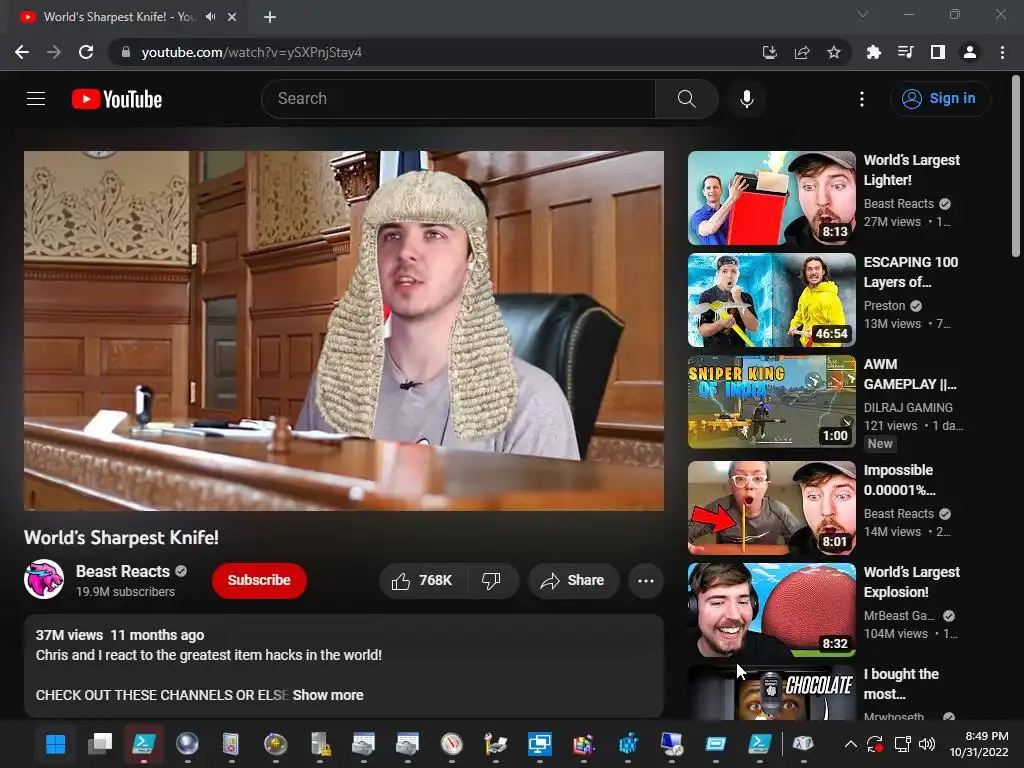Open the AWM GAMEPLAY video title
The width and height of the screenshot is (1024, 768).
910,374
